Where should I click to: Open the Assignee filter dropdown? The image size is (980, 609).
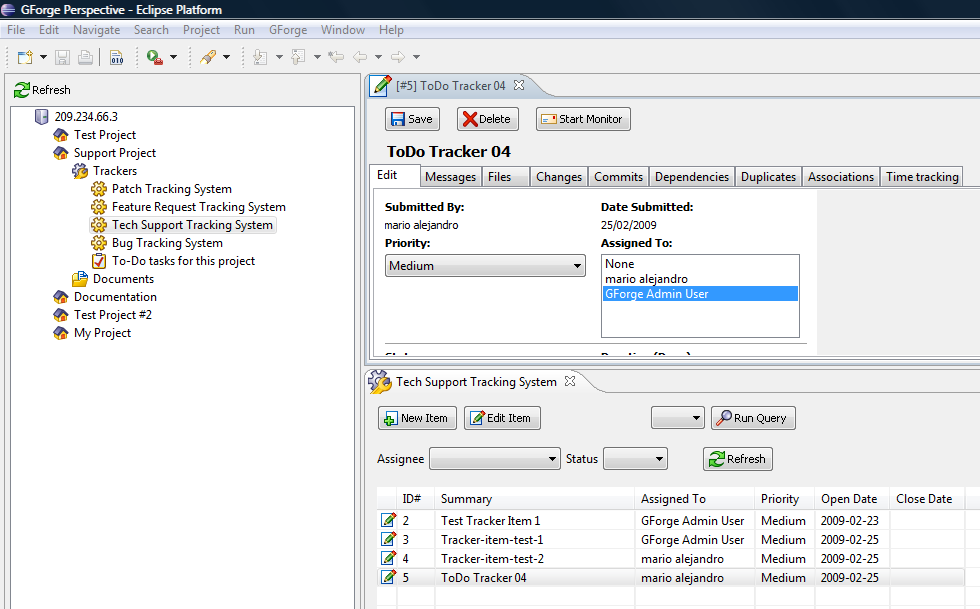click(x=494, y=459)
